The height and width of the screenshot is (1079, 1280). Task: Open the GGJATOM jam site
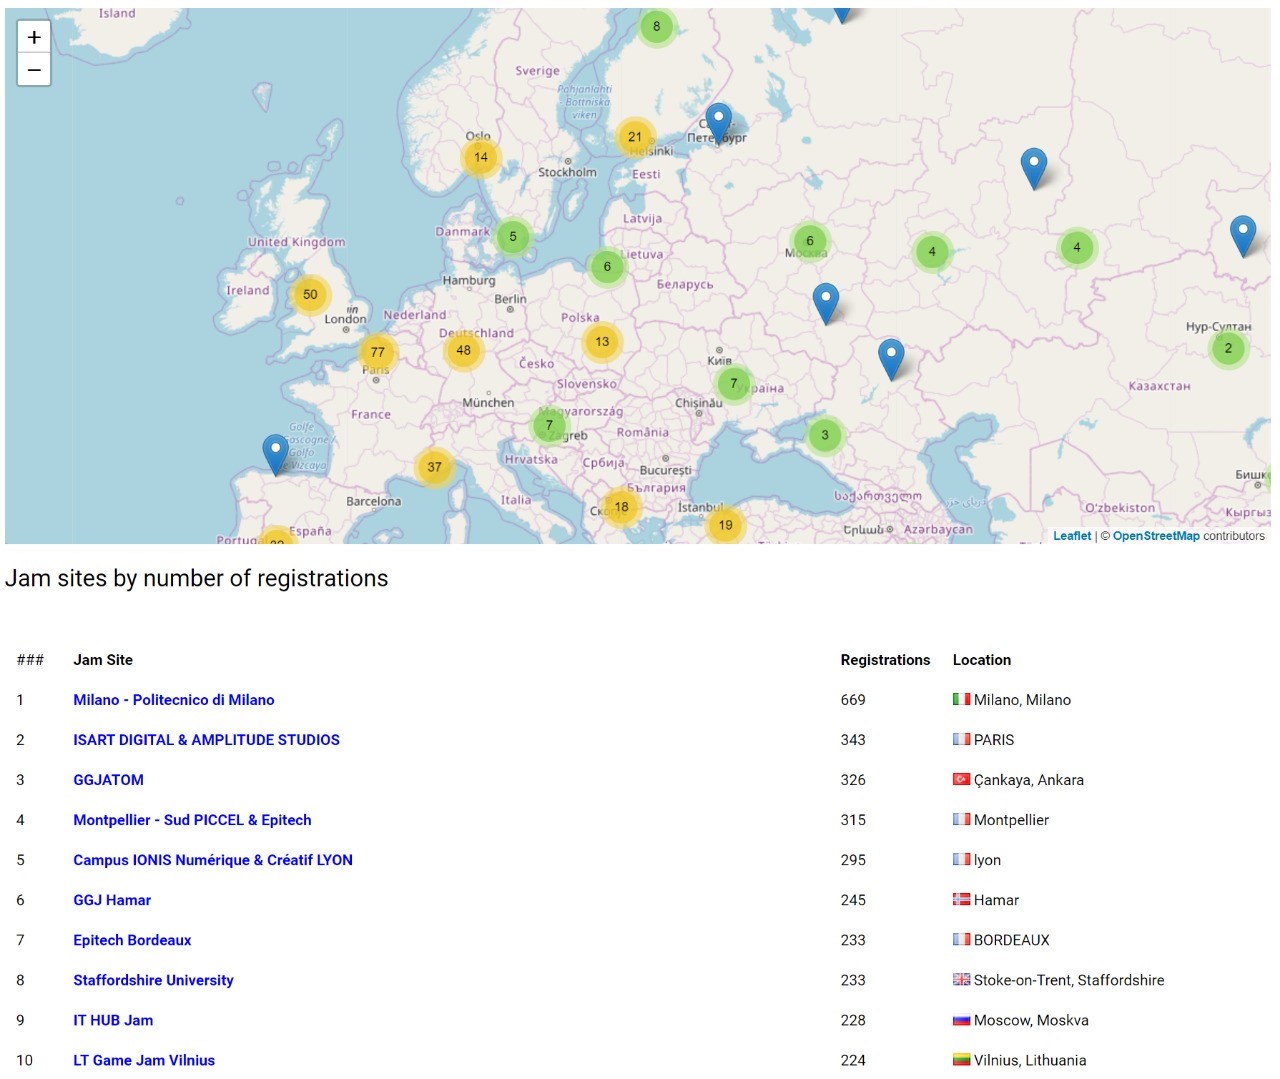coord(108,780)
